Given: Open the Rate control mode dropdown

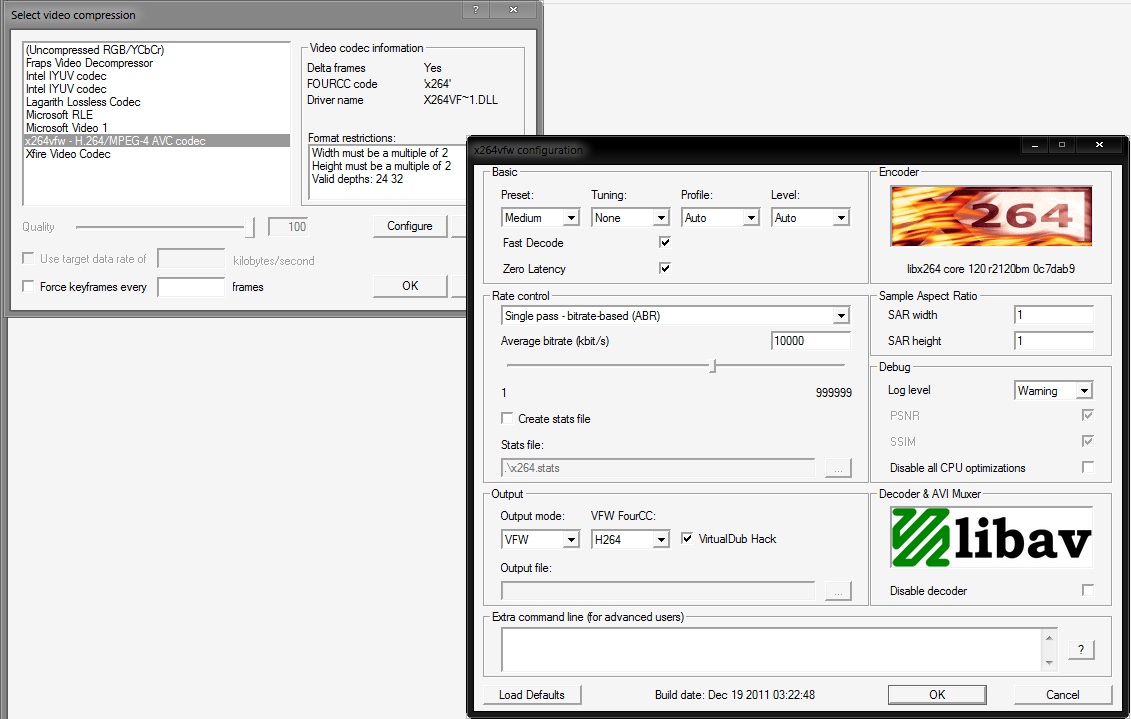Looking at the screenshot, I should (676, 315).
